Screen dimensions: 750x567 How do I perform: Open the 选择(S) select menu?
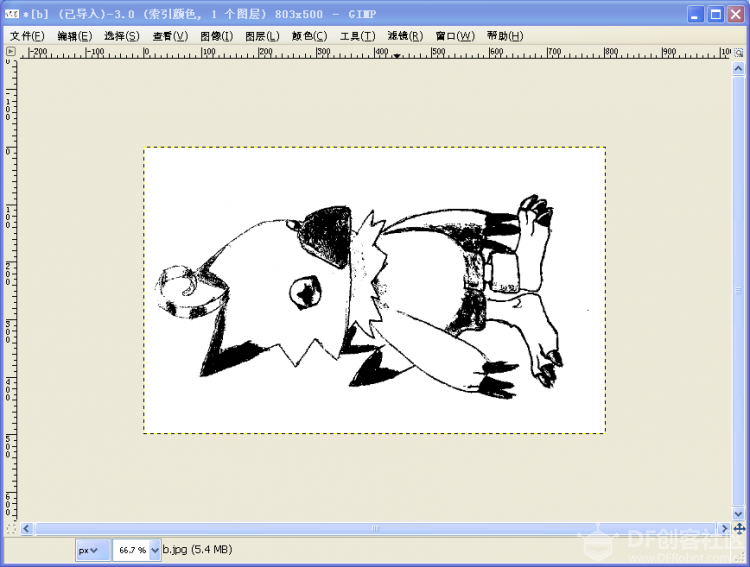[x=121, y=36]
